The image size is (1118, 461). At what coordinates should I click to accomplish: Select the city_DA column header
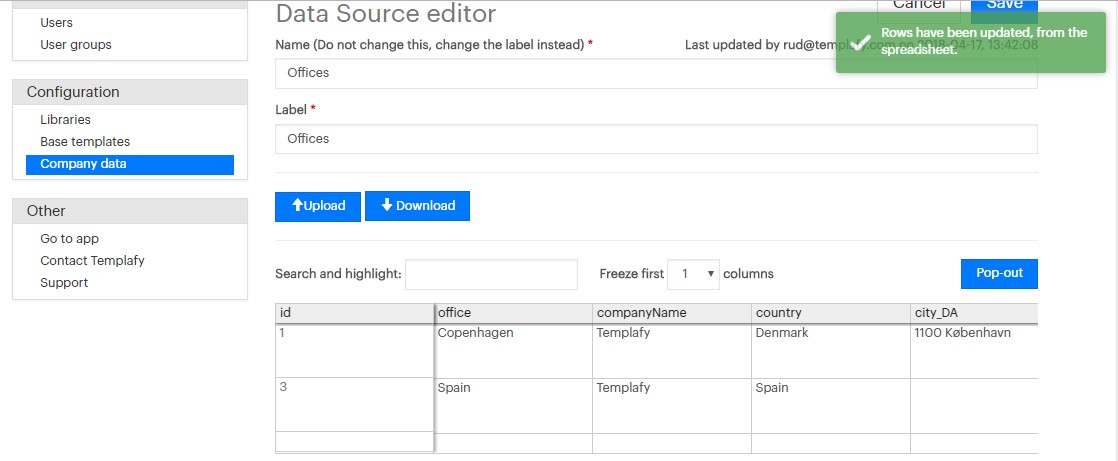point(974,314)
